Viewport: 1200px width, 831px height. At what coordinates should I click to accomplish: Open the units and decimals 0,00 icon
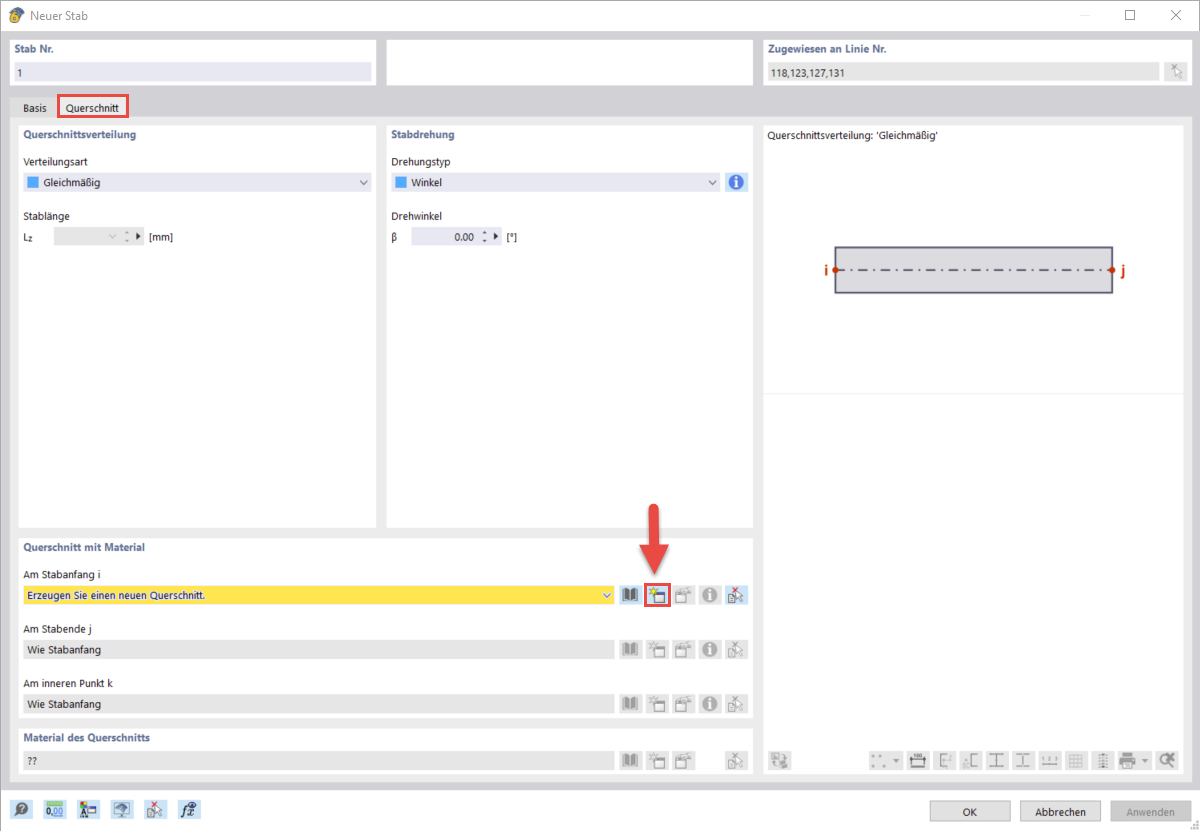(x=54, y=810)
